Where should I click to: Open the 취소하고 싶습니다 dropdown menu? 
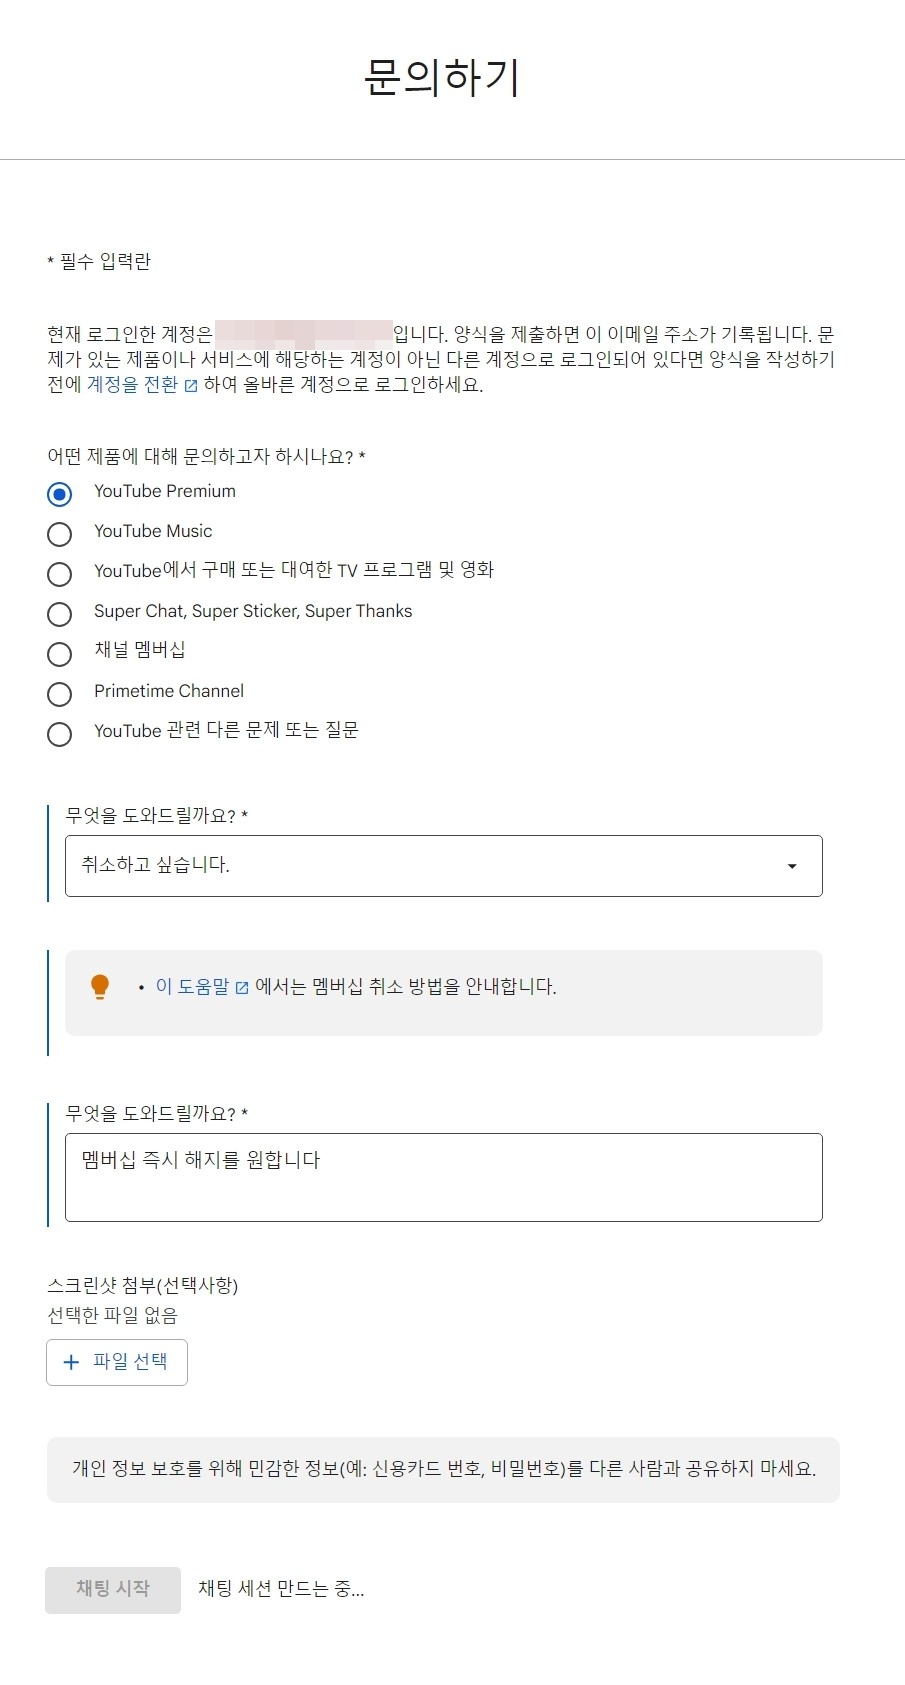coord(444,866)
